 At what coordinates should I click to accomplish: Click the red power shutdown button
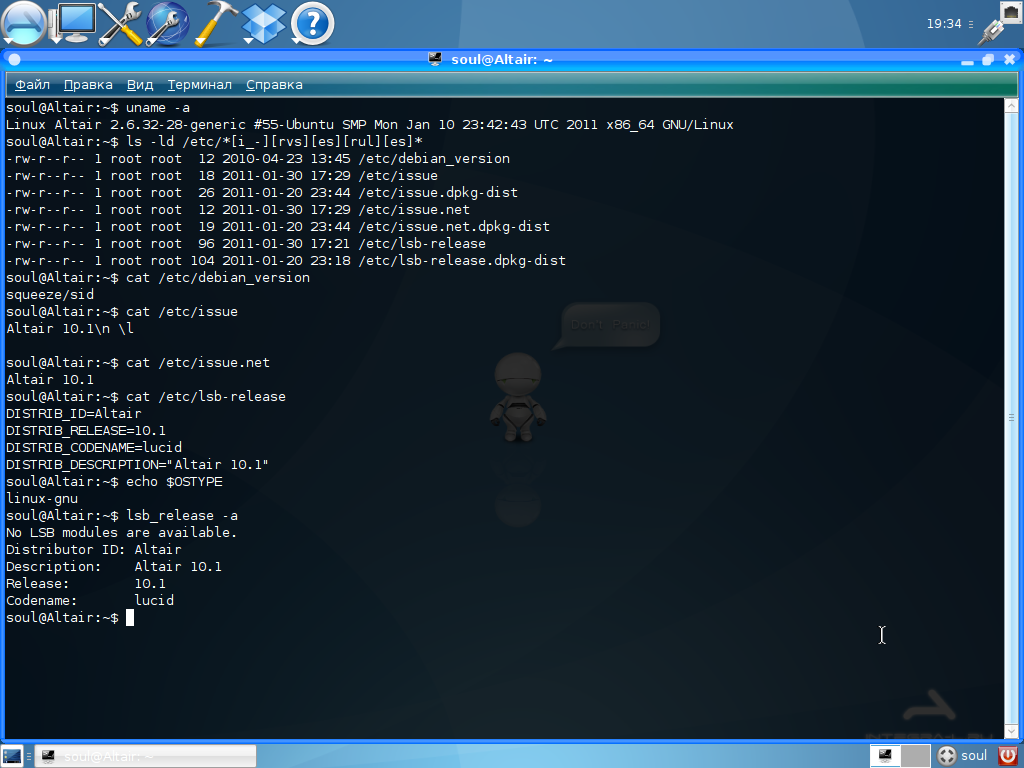coord(1008,756)
